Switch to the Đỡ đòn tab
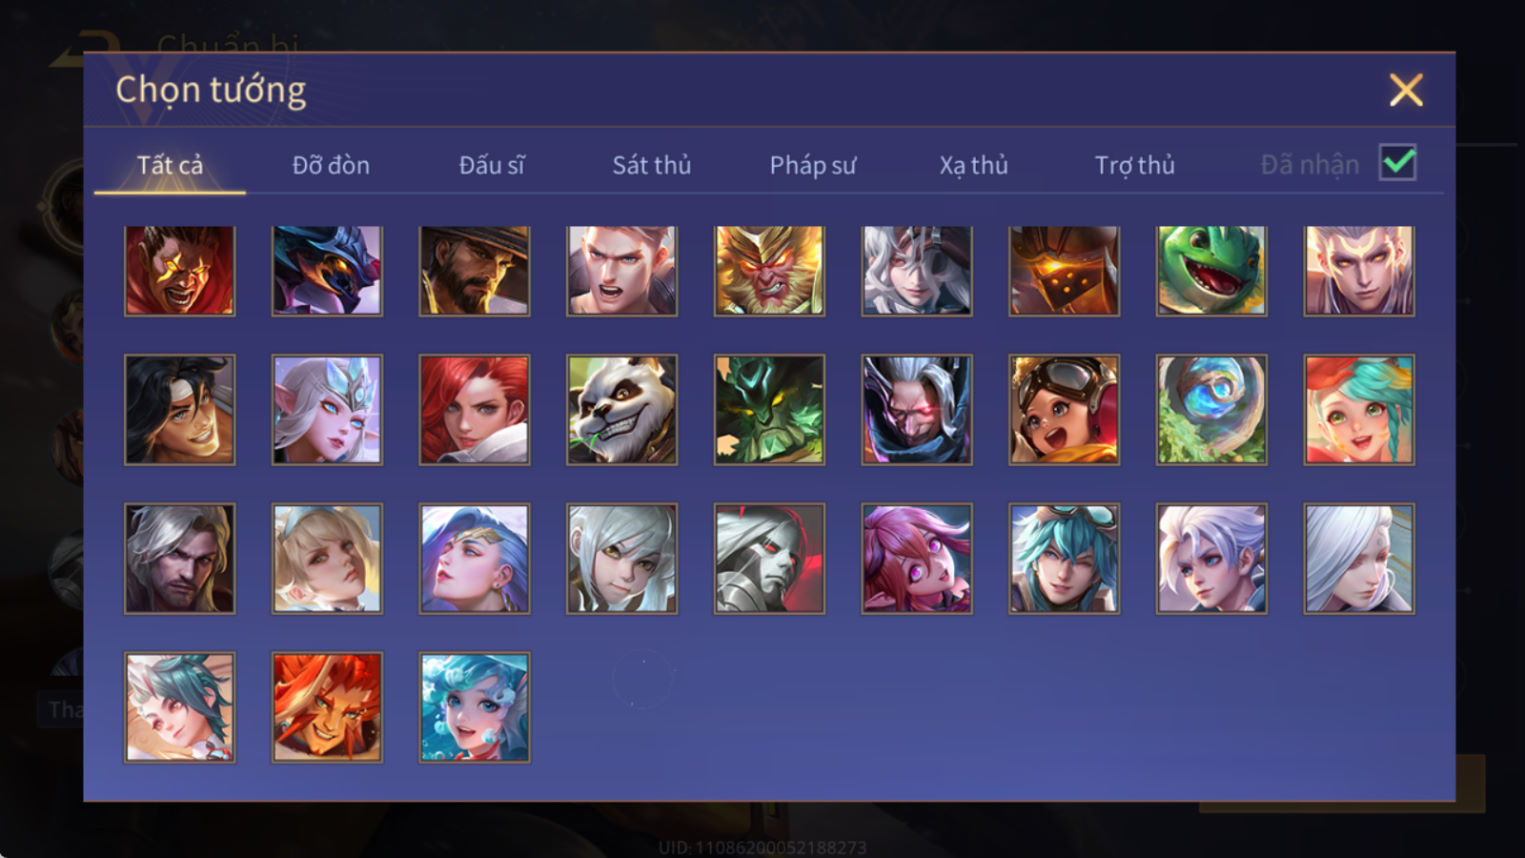 pyautogui.click(x=331, y=165)
